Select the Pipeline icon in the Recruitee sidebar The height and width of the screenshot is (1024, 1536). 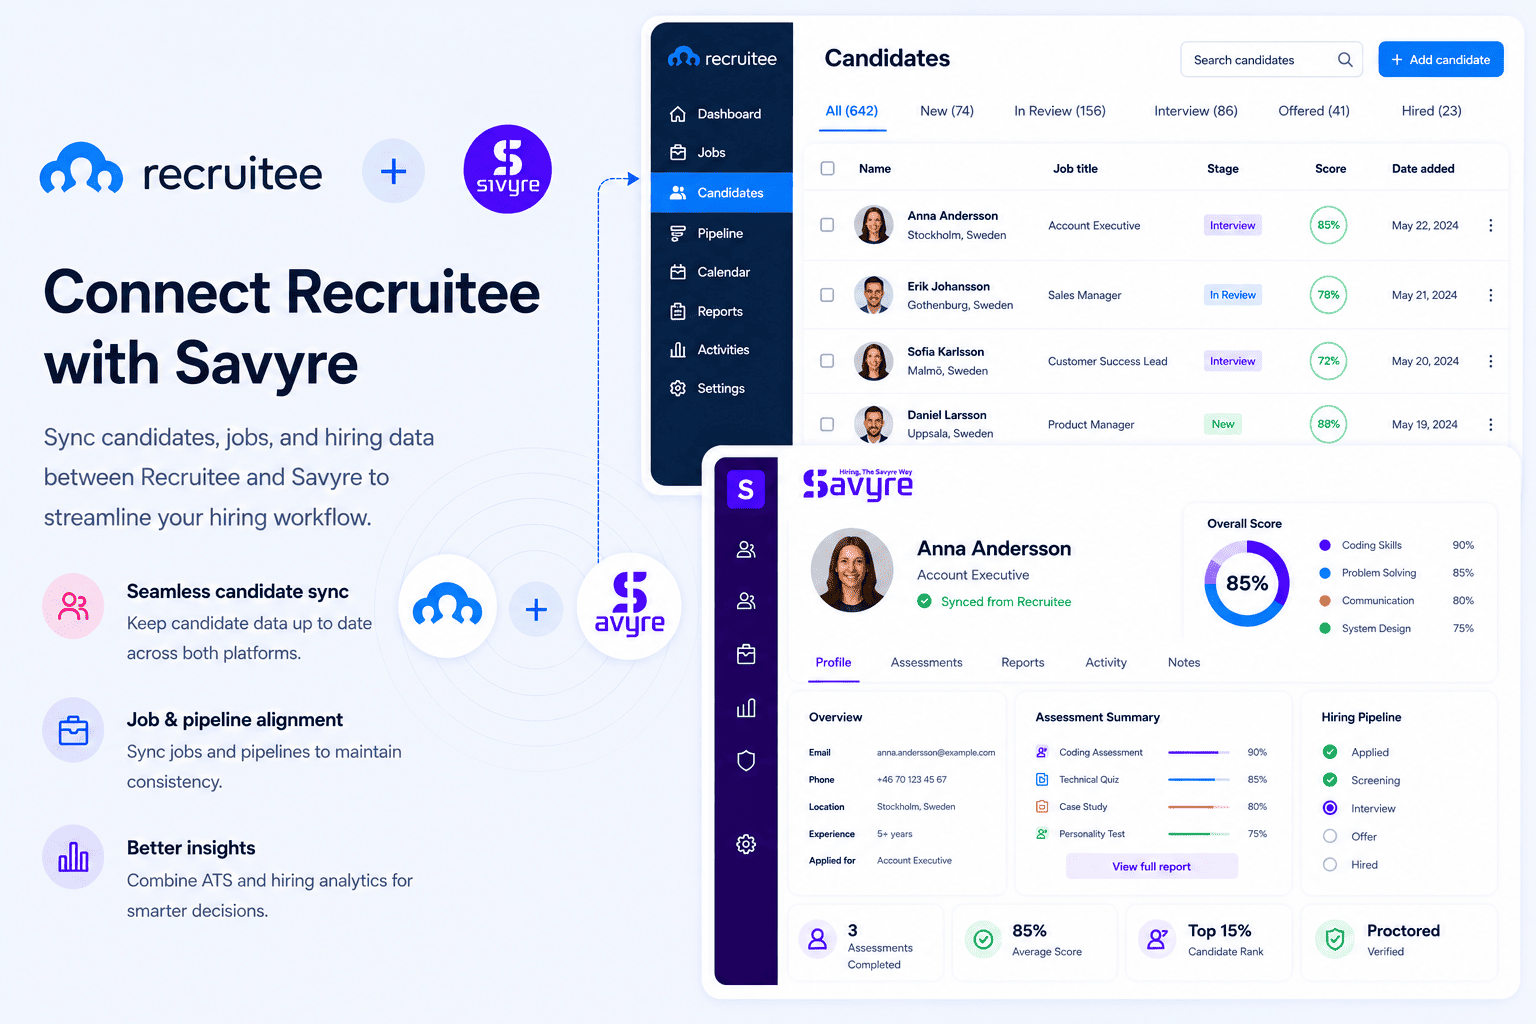coord(678,233)
